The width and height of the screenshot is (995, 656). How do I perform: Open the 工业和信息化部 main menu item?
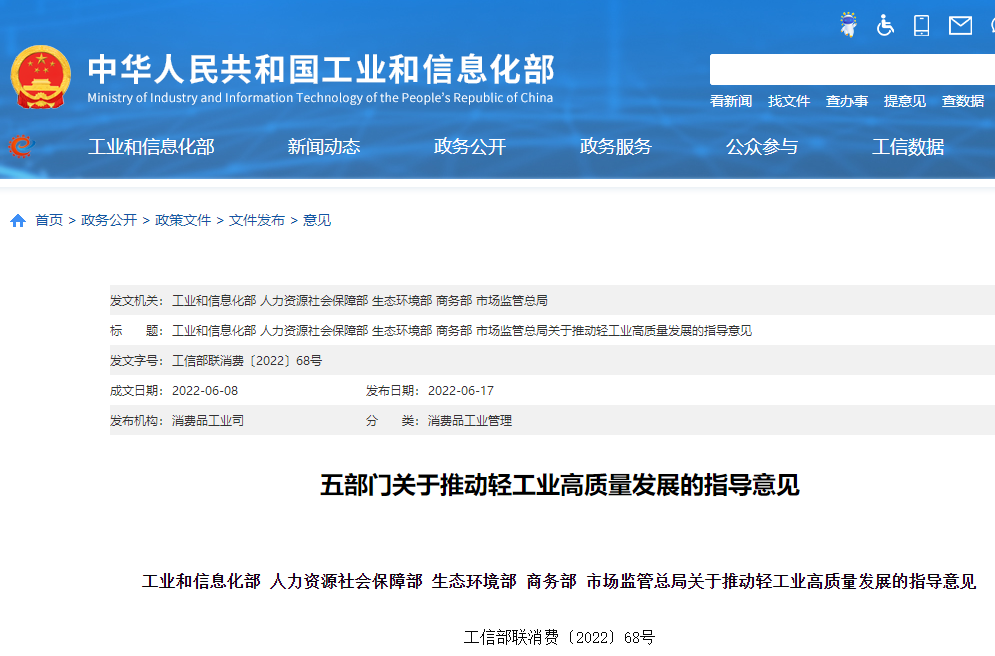pyautogui.click(x=151, y=147)
